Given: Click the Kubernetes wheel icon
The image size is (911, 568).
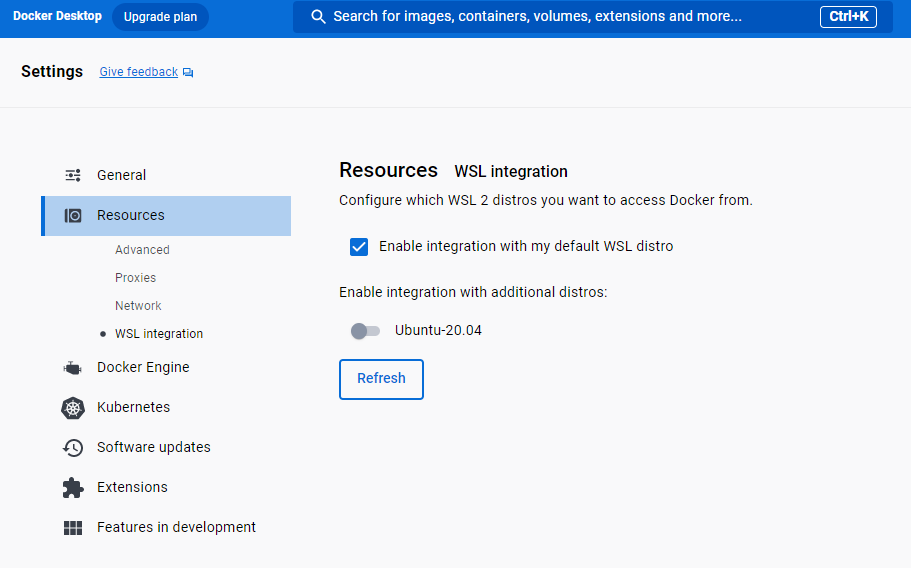Looking at the screenshot, I should click(73, 408).
